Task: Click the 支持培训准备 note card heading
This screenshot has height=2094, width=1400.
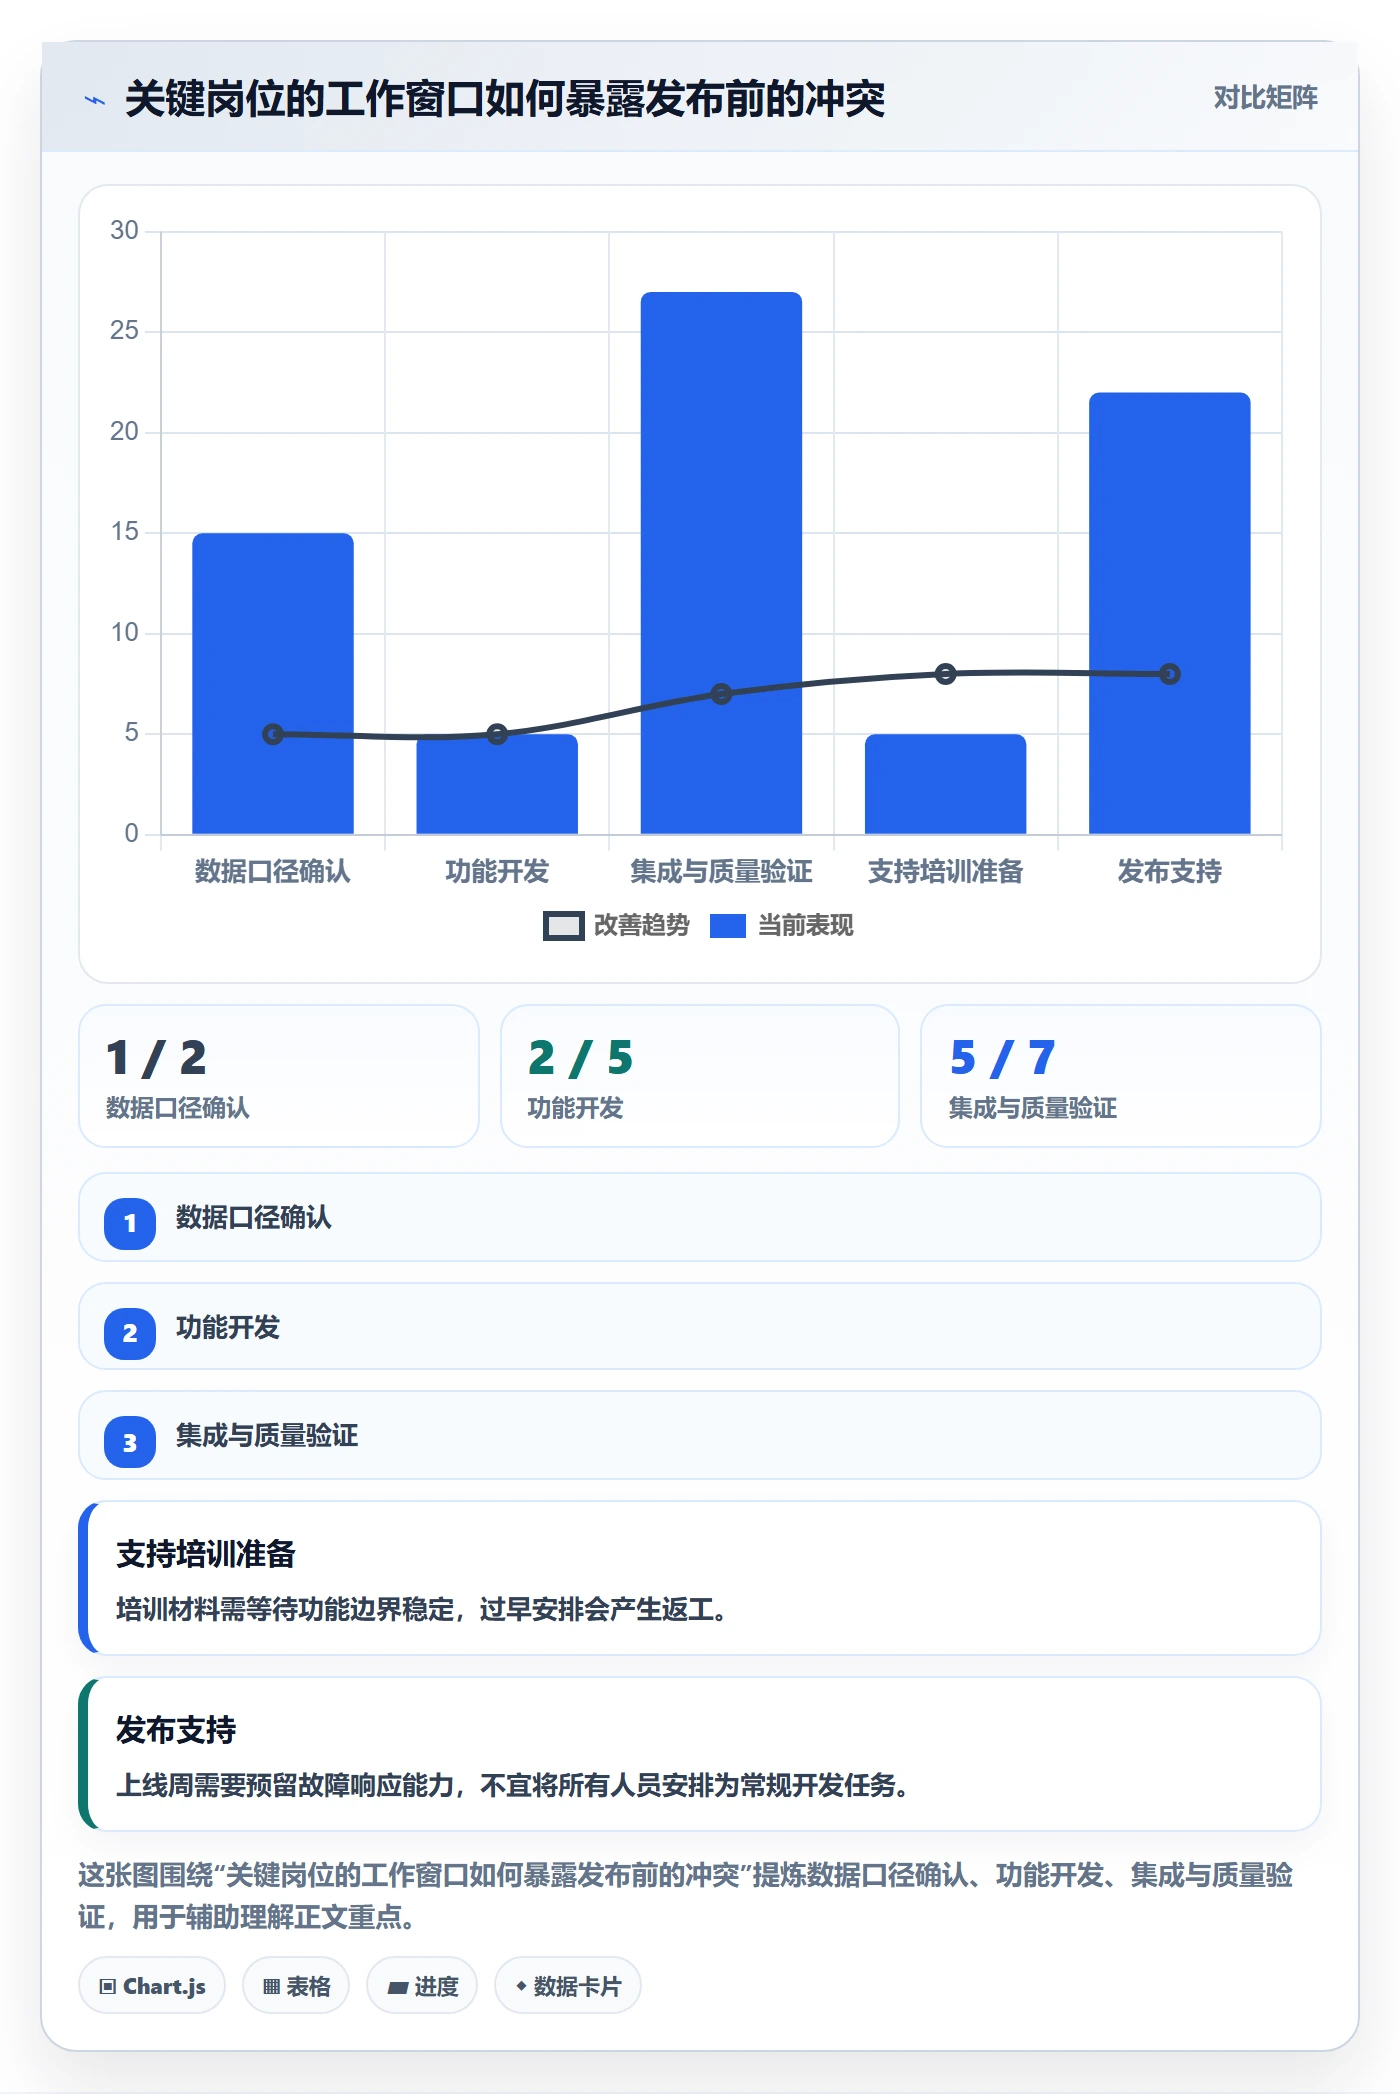Action: (x=206, y=1554)
